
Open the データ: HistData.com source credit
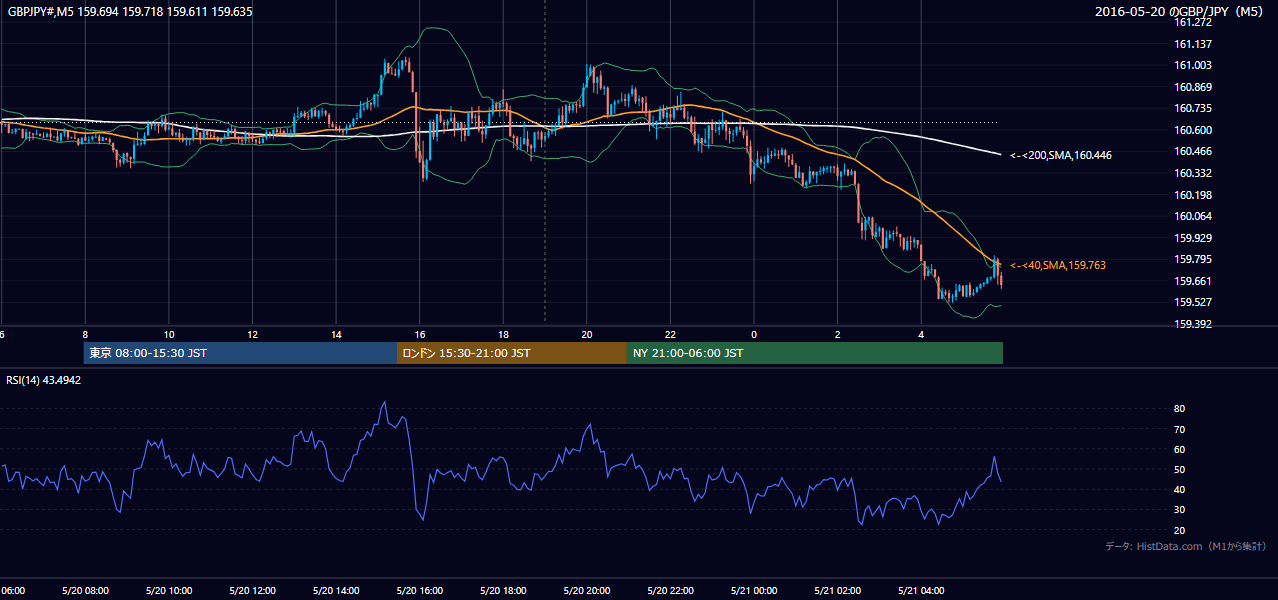click(1186, 546)
